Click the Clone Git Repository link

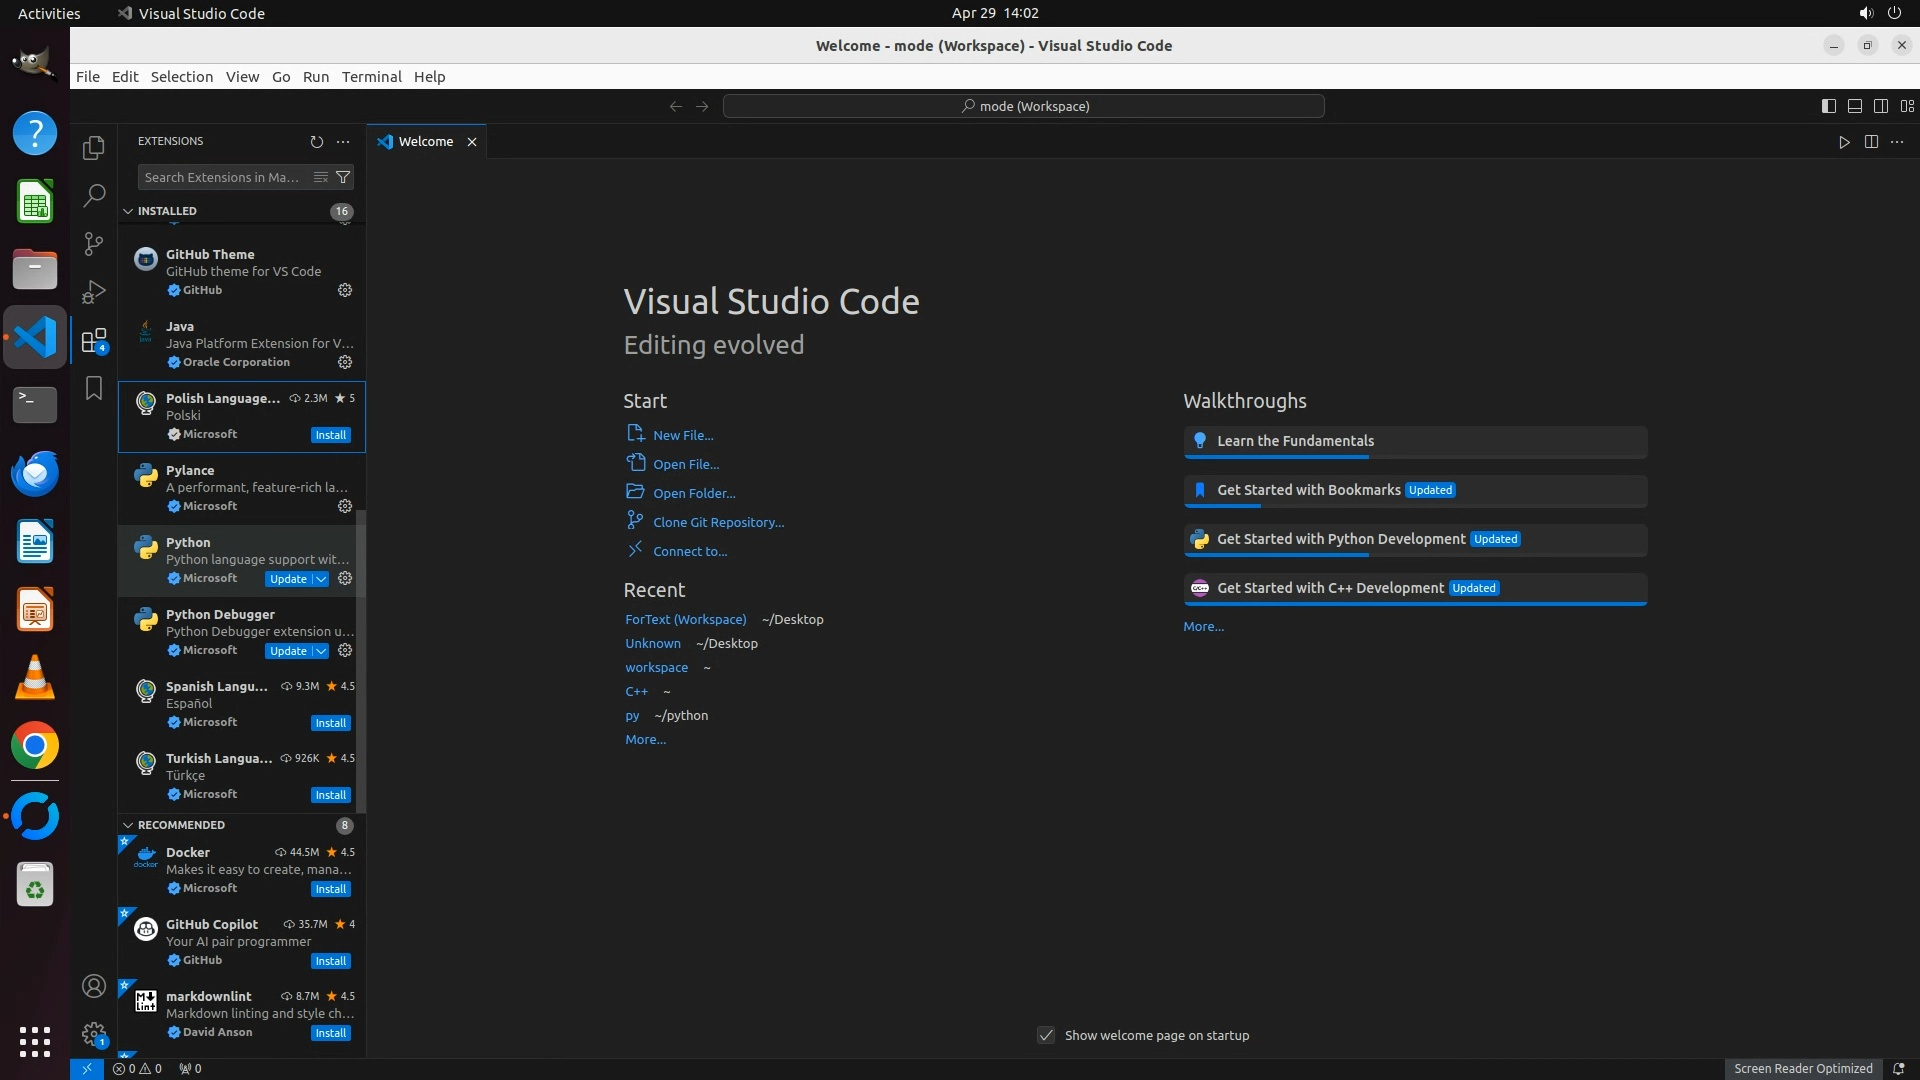pyautogui.click(x=718, y=522)
